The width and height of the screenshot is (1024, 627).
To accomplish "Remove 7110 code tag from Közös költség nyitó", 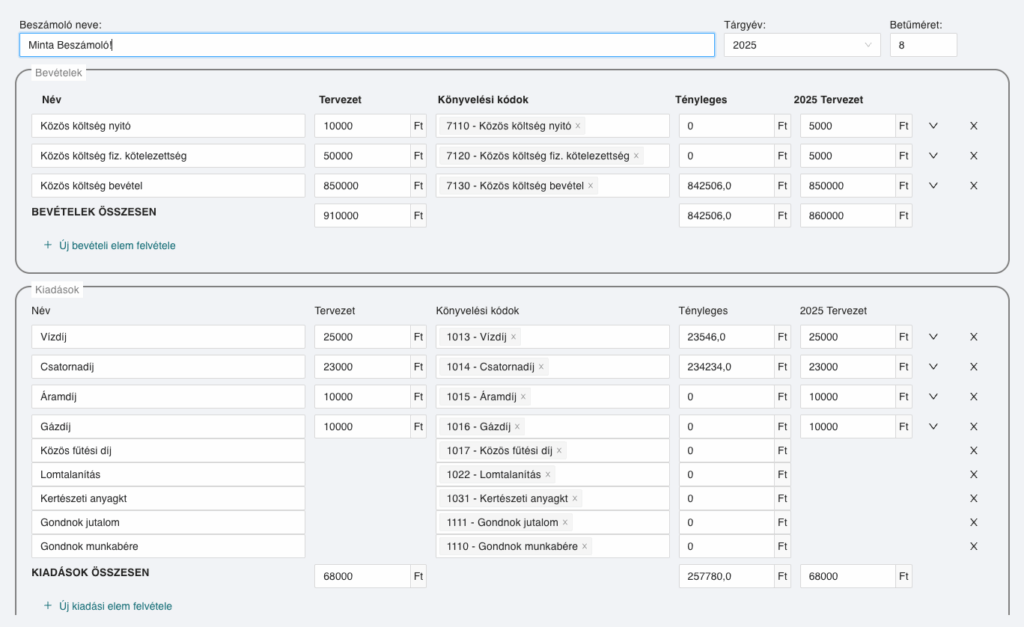I will [x=578, y=126].
